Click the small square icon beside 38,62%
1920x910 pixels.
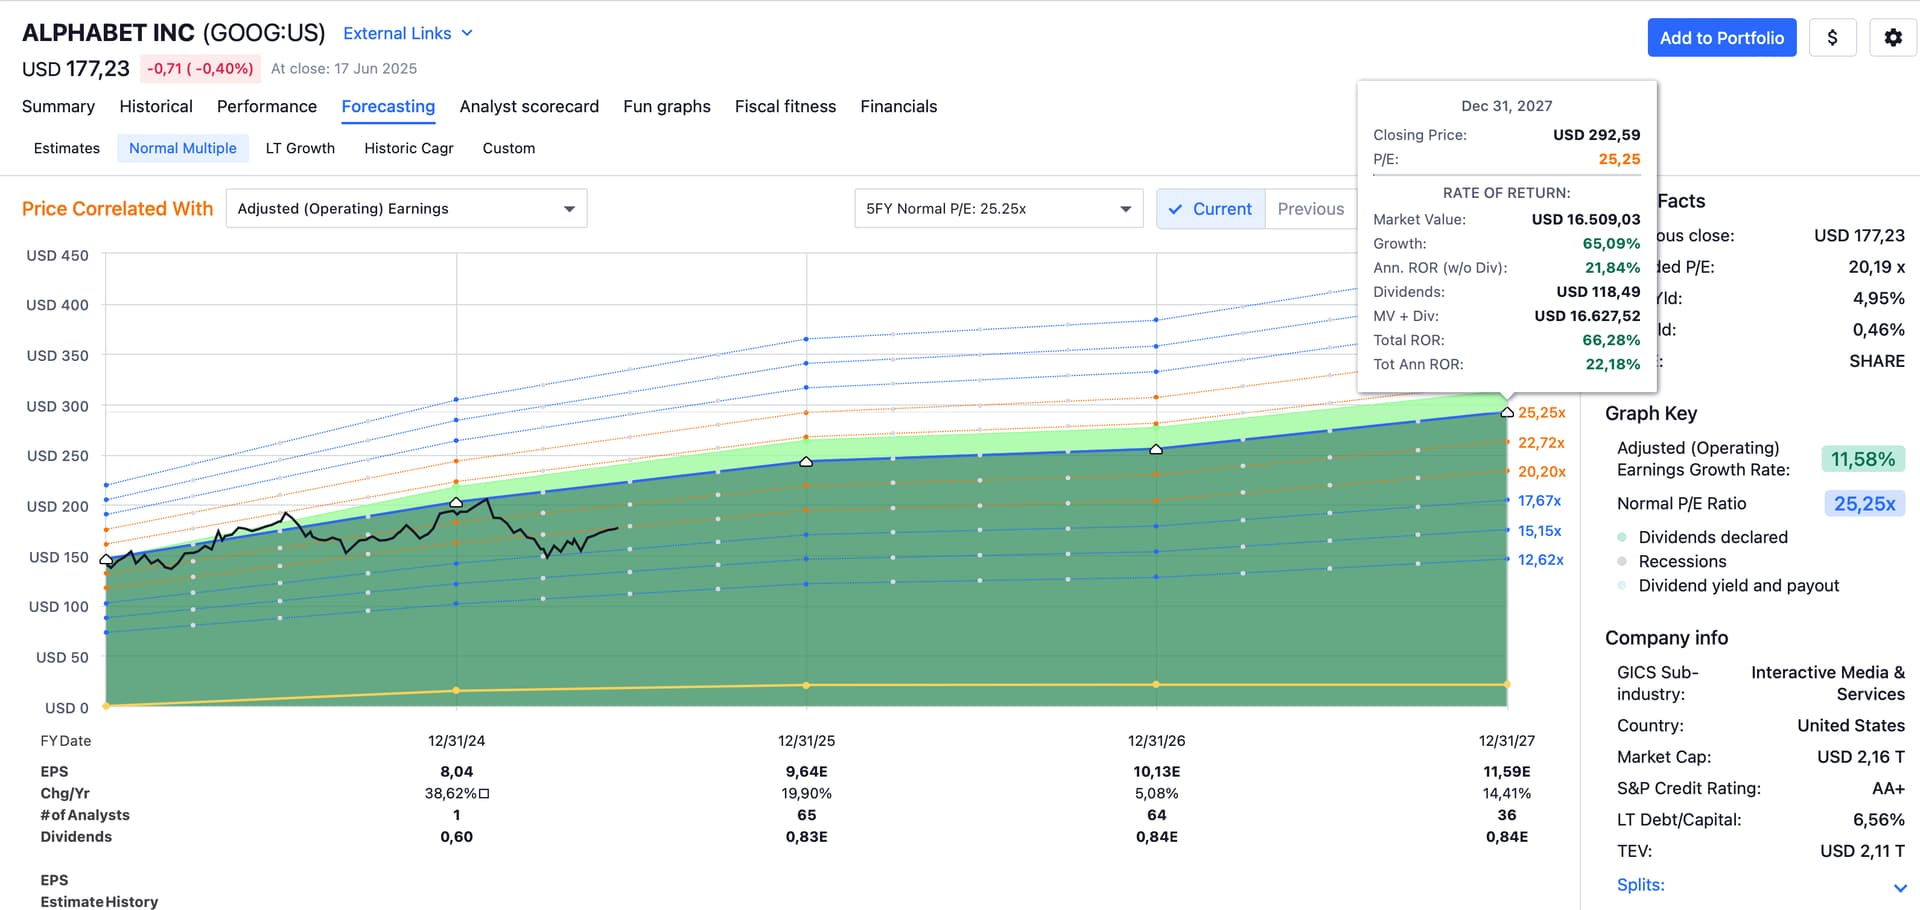[484, 794]
